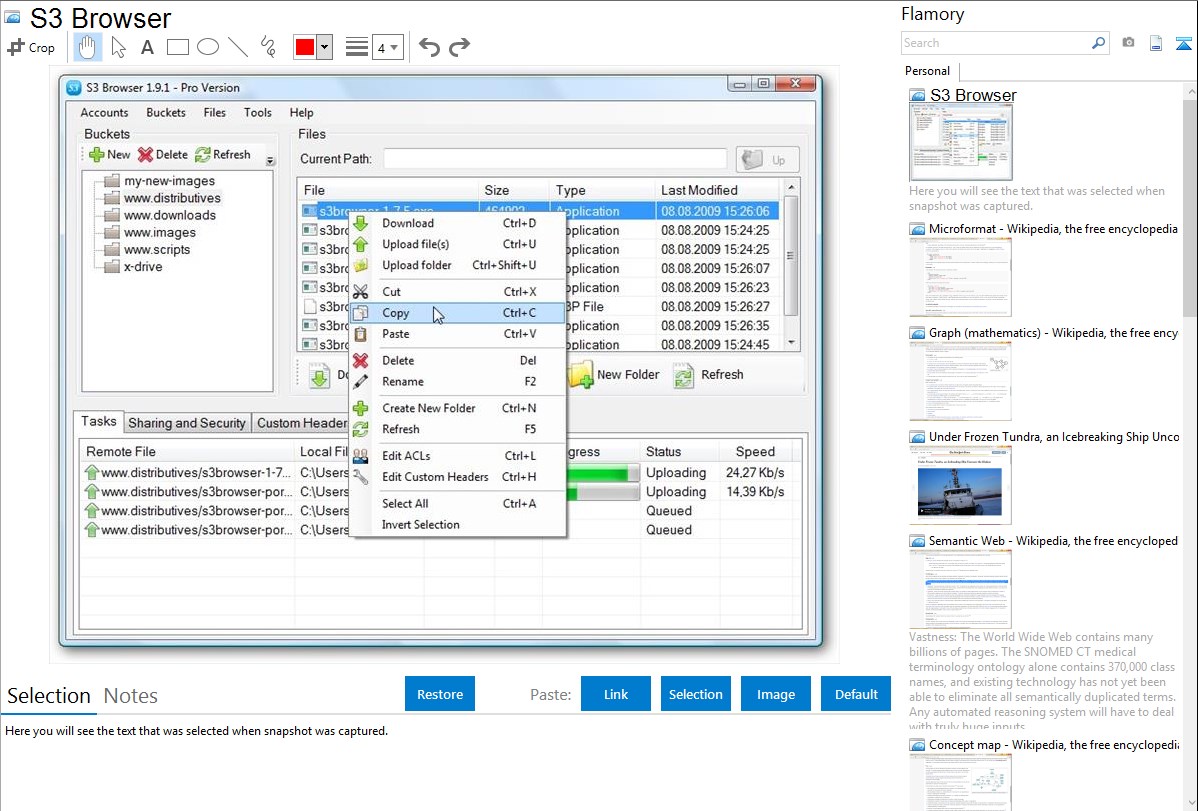Image resolution: width=1198 pixels, height=811 pixels.
Task: Select the text annotation tool
Action: (147, 47)
